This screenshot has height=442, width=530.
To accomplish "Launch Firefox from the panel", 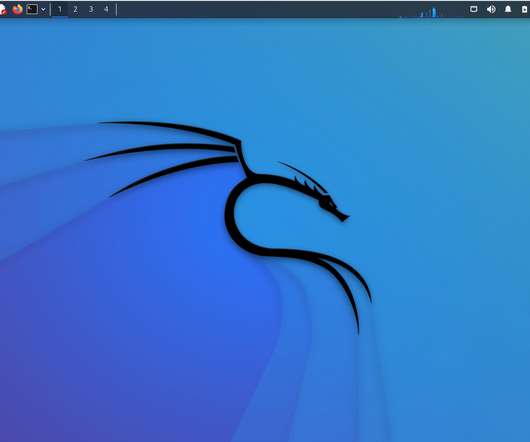I will [x=17, y=9].
